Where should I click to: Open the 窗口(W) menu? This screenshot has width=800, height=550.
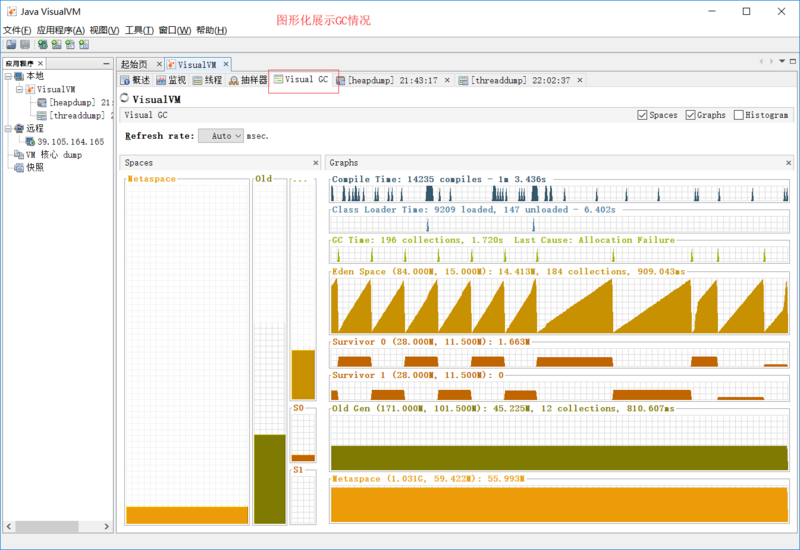coord(174,31)
